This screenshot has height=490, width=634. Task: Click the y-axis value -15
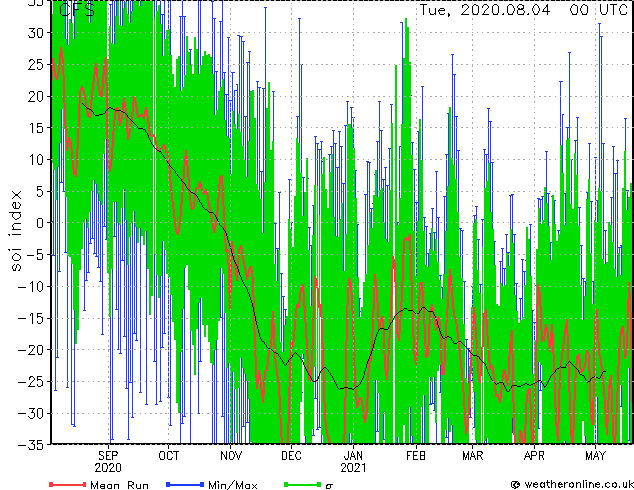coord(31,318)
